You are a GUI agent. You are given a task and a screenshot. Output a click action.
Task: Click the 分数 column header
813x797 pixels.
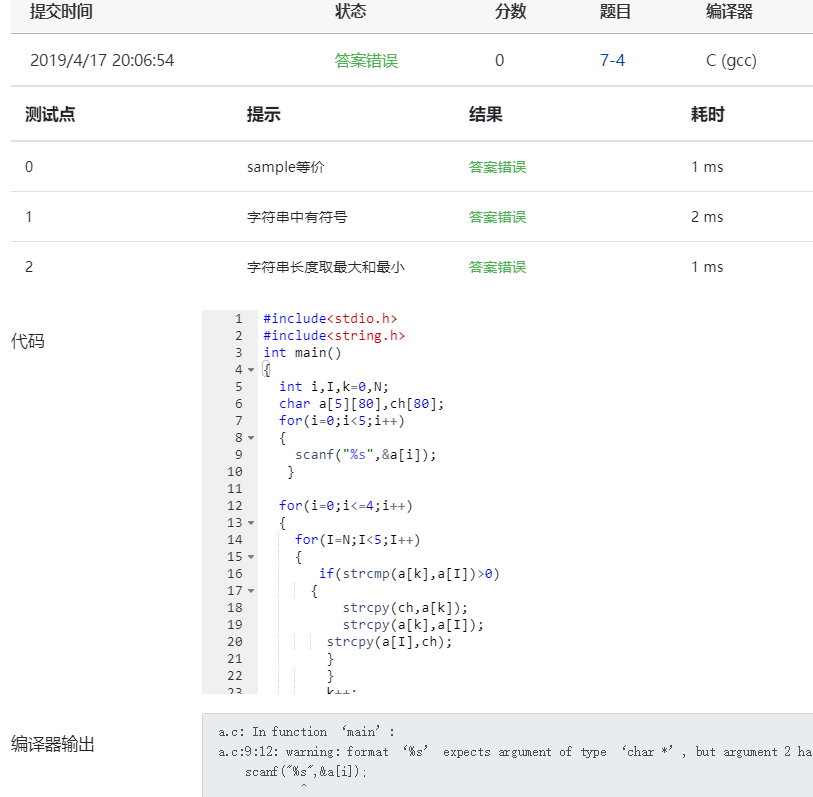coord(510,11)
